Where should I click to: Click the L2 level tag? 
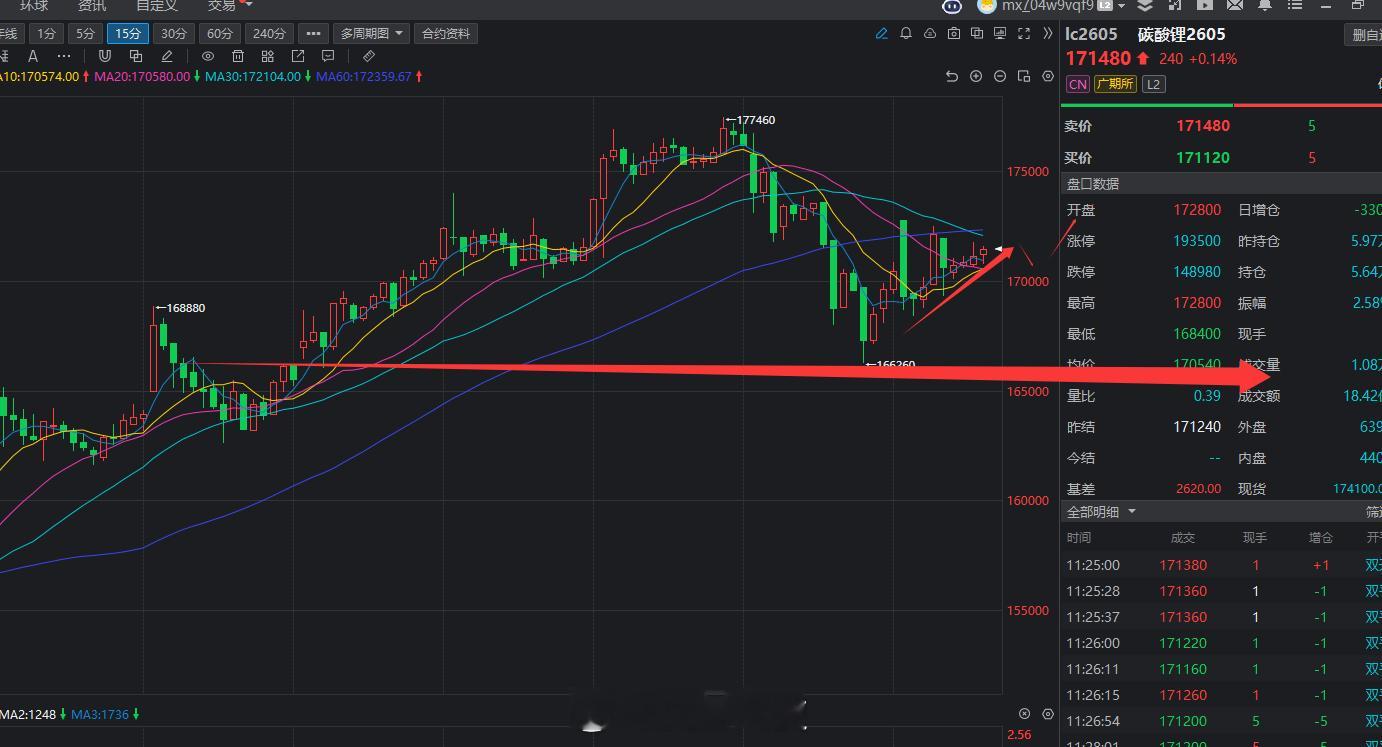pos(1153,84)
